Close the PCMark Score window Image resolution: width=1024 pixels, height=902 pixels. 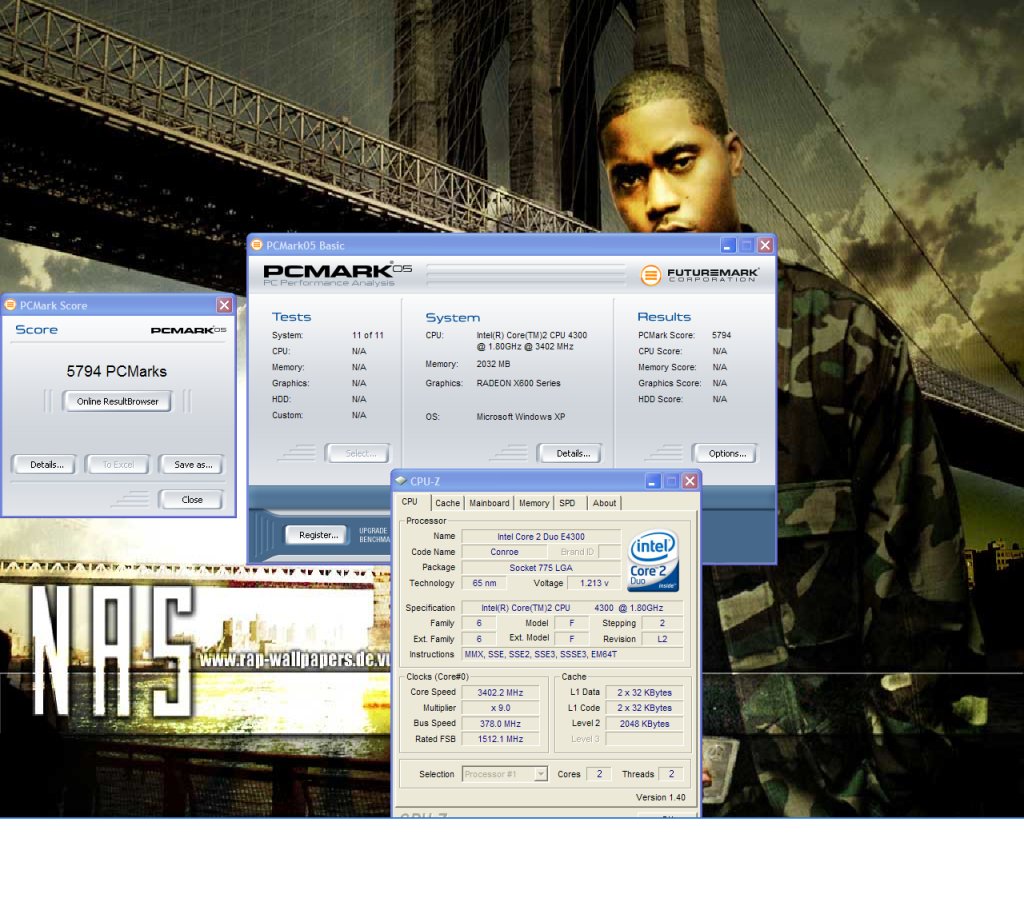pos(224,305)
